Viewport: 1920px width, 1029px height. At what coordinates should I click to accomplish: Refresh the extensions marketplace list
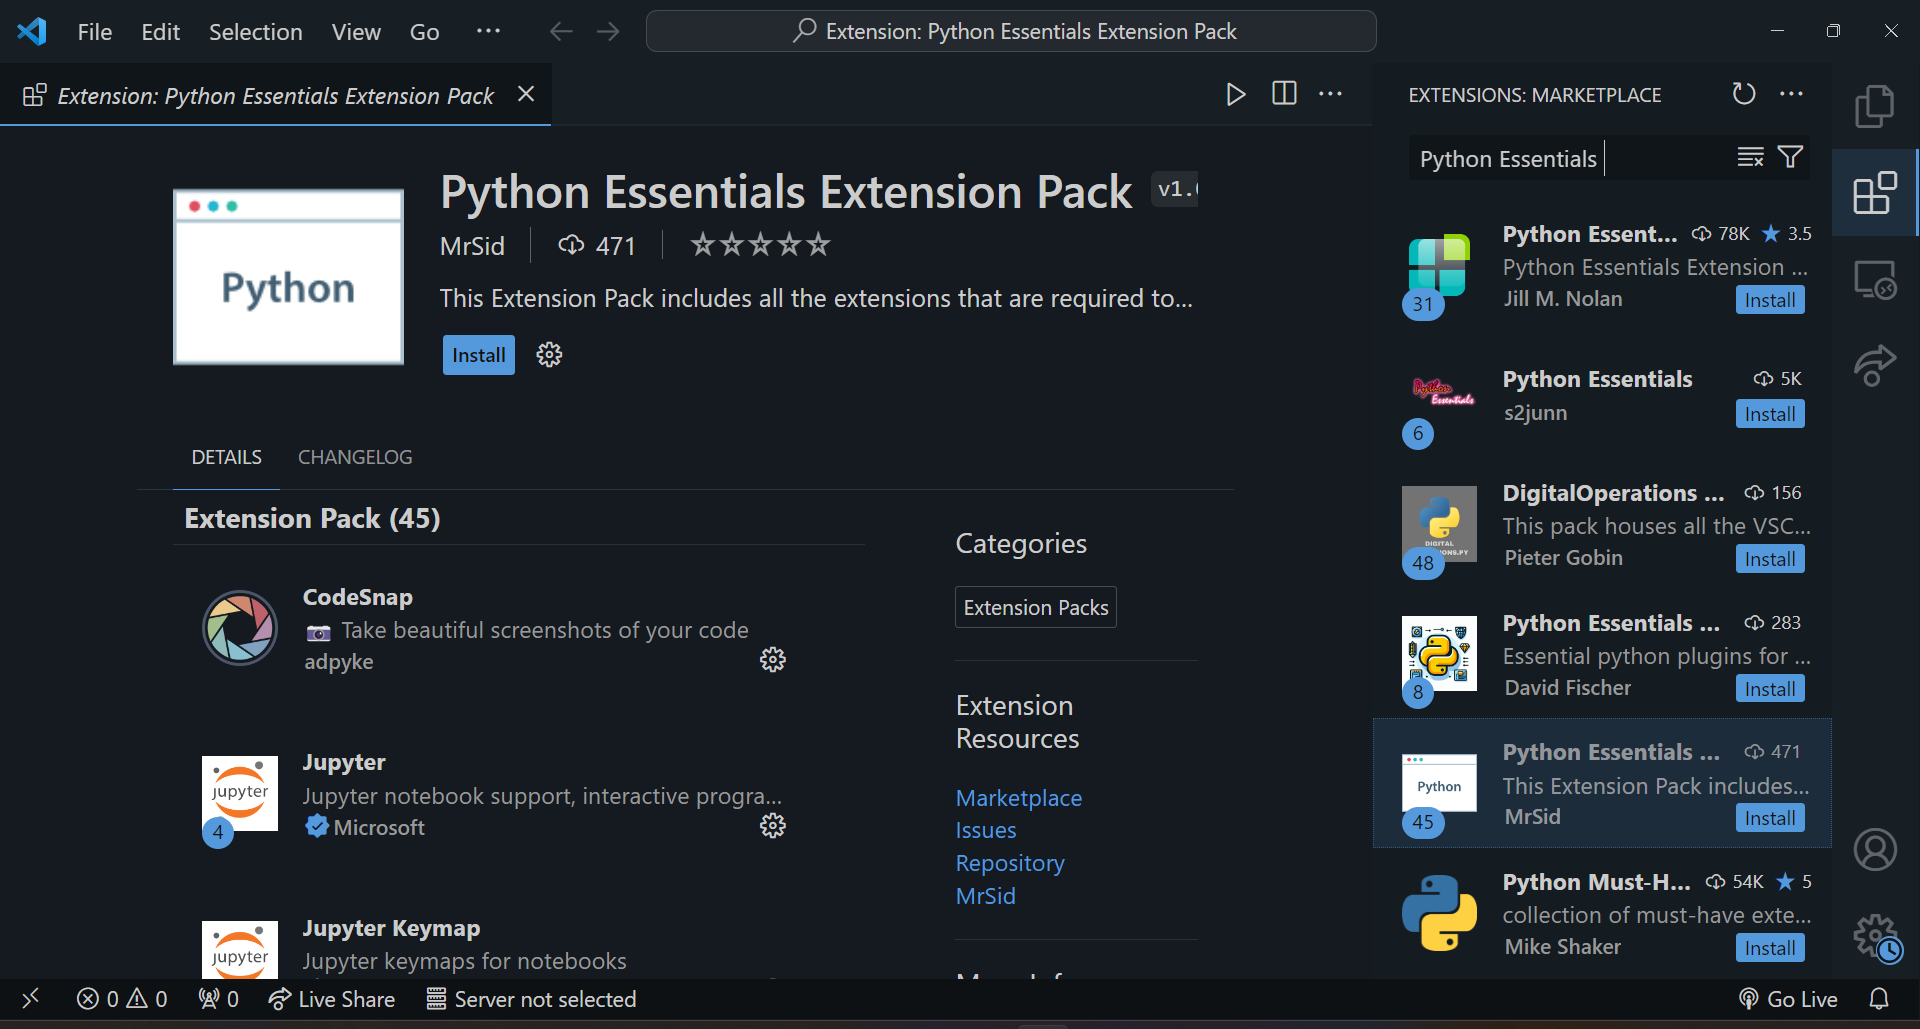point(1744,94)
